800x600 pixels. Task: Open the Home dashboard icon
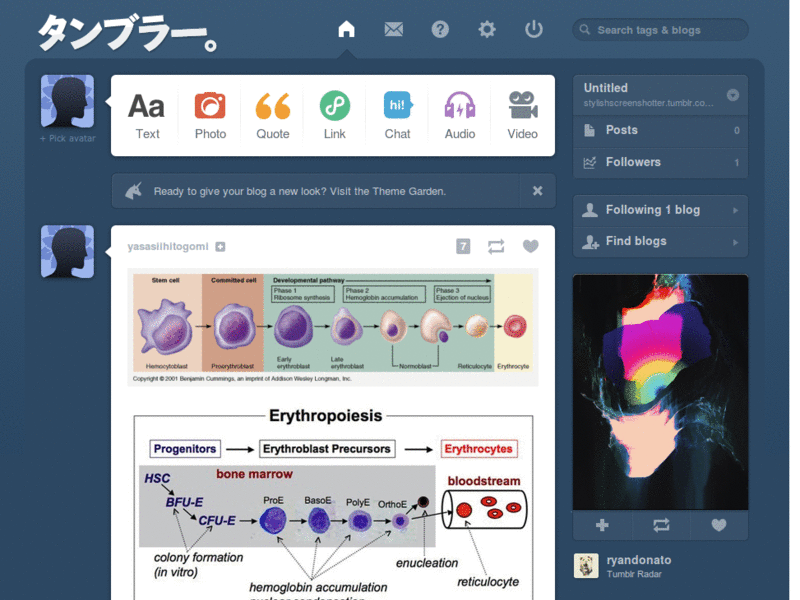click(x=346, y=29)
